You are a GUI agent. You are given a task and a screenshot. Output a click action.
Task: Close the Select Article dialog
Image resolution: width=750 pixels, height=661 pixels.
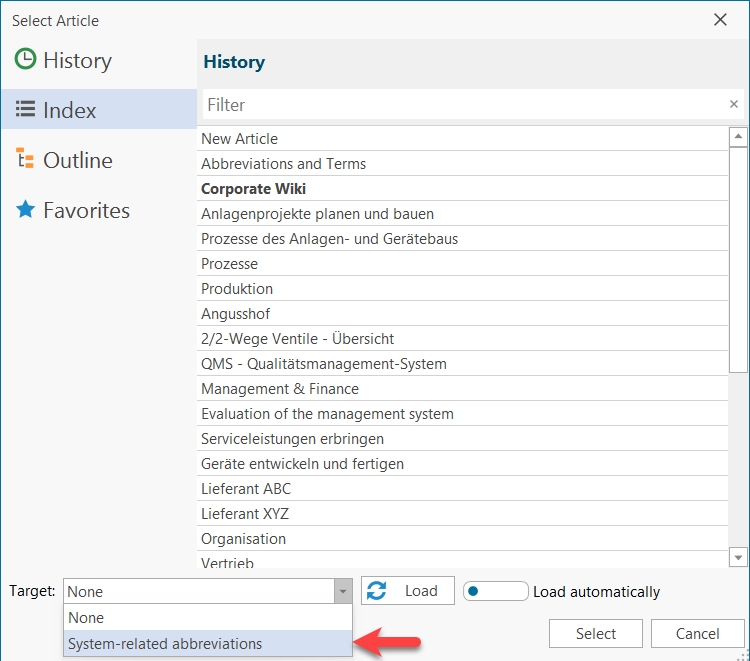click(720, 19)
